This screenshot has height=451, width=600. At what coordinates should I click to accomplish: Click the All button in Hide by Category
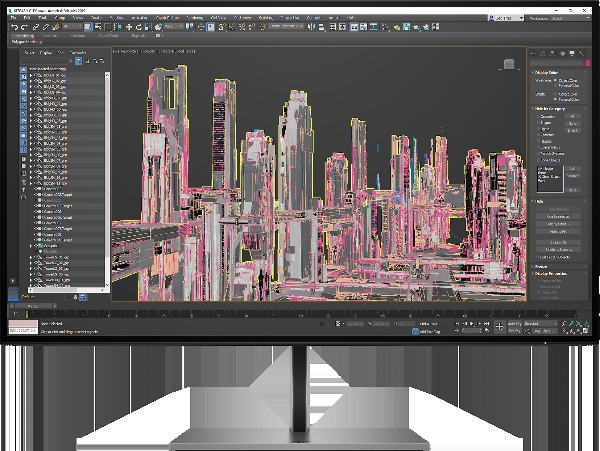pos(573,117)
